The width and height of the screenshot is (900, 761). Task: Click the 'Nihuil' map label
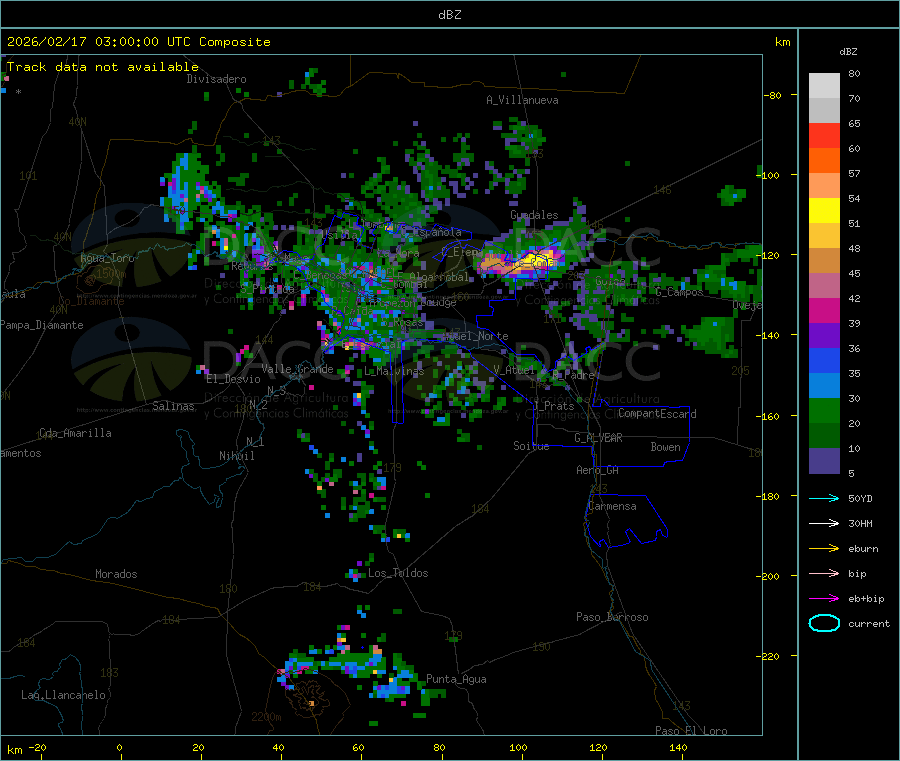click(x=236, y=456)
